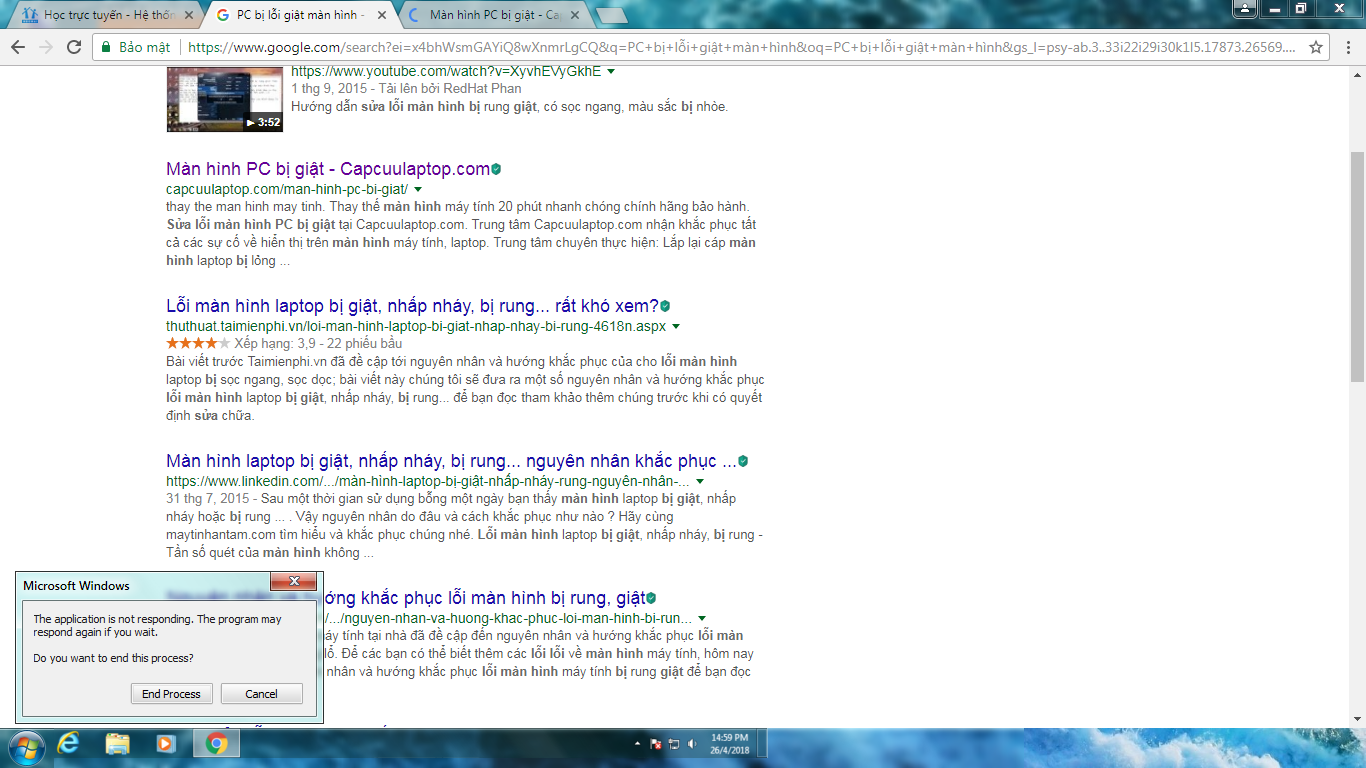This screenshot has width=1366, height=768.
Task: Click the browser back arrow
Action: pyautogui.click(x=18, y=47)
